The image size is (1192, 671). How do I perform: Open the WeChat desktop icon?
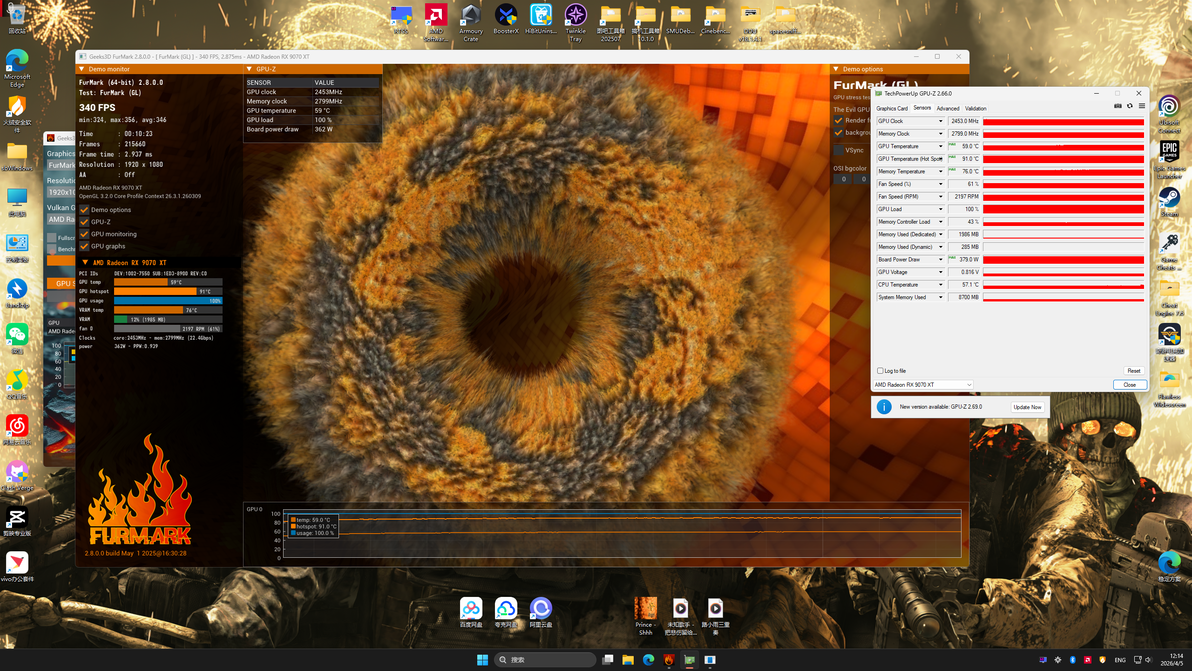[17, 339]
